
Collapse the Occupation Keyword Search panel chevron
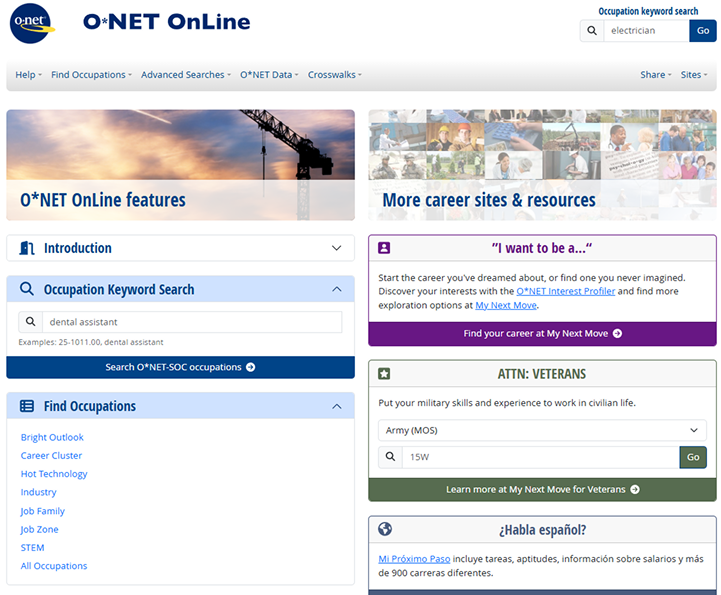click(337, 289)
